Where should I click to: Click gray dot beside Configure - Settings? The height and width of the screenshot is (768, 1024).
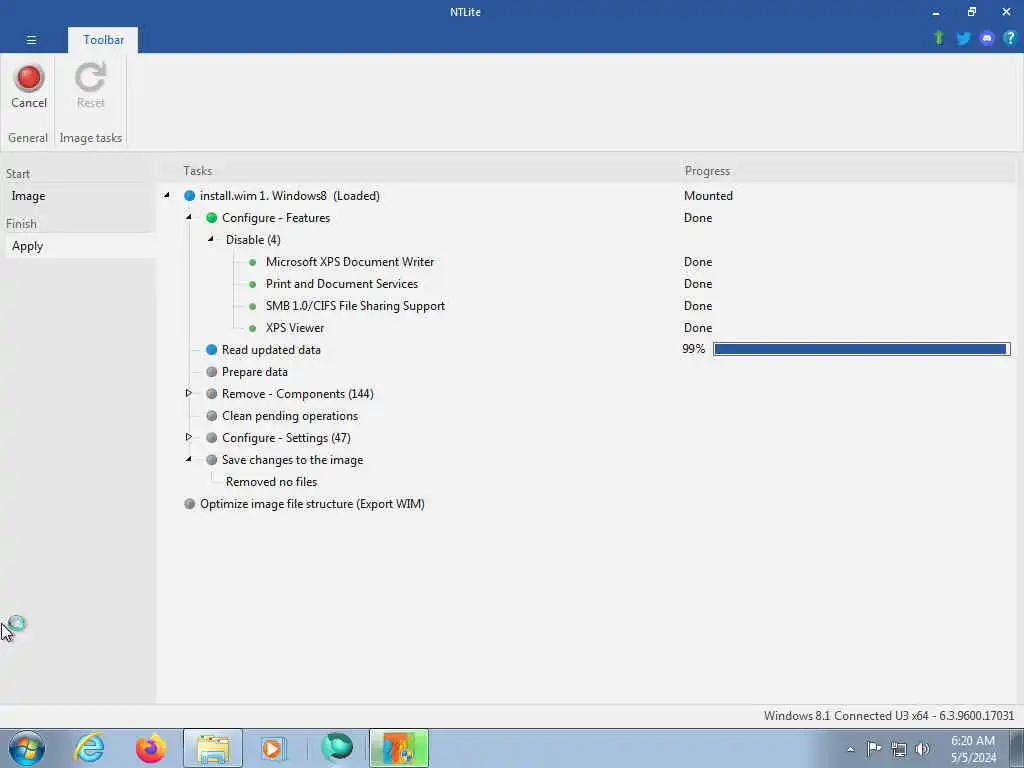212,438
